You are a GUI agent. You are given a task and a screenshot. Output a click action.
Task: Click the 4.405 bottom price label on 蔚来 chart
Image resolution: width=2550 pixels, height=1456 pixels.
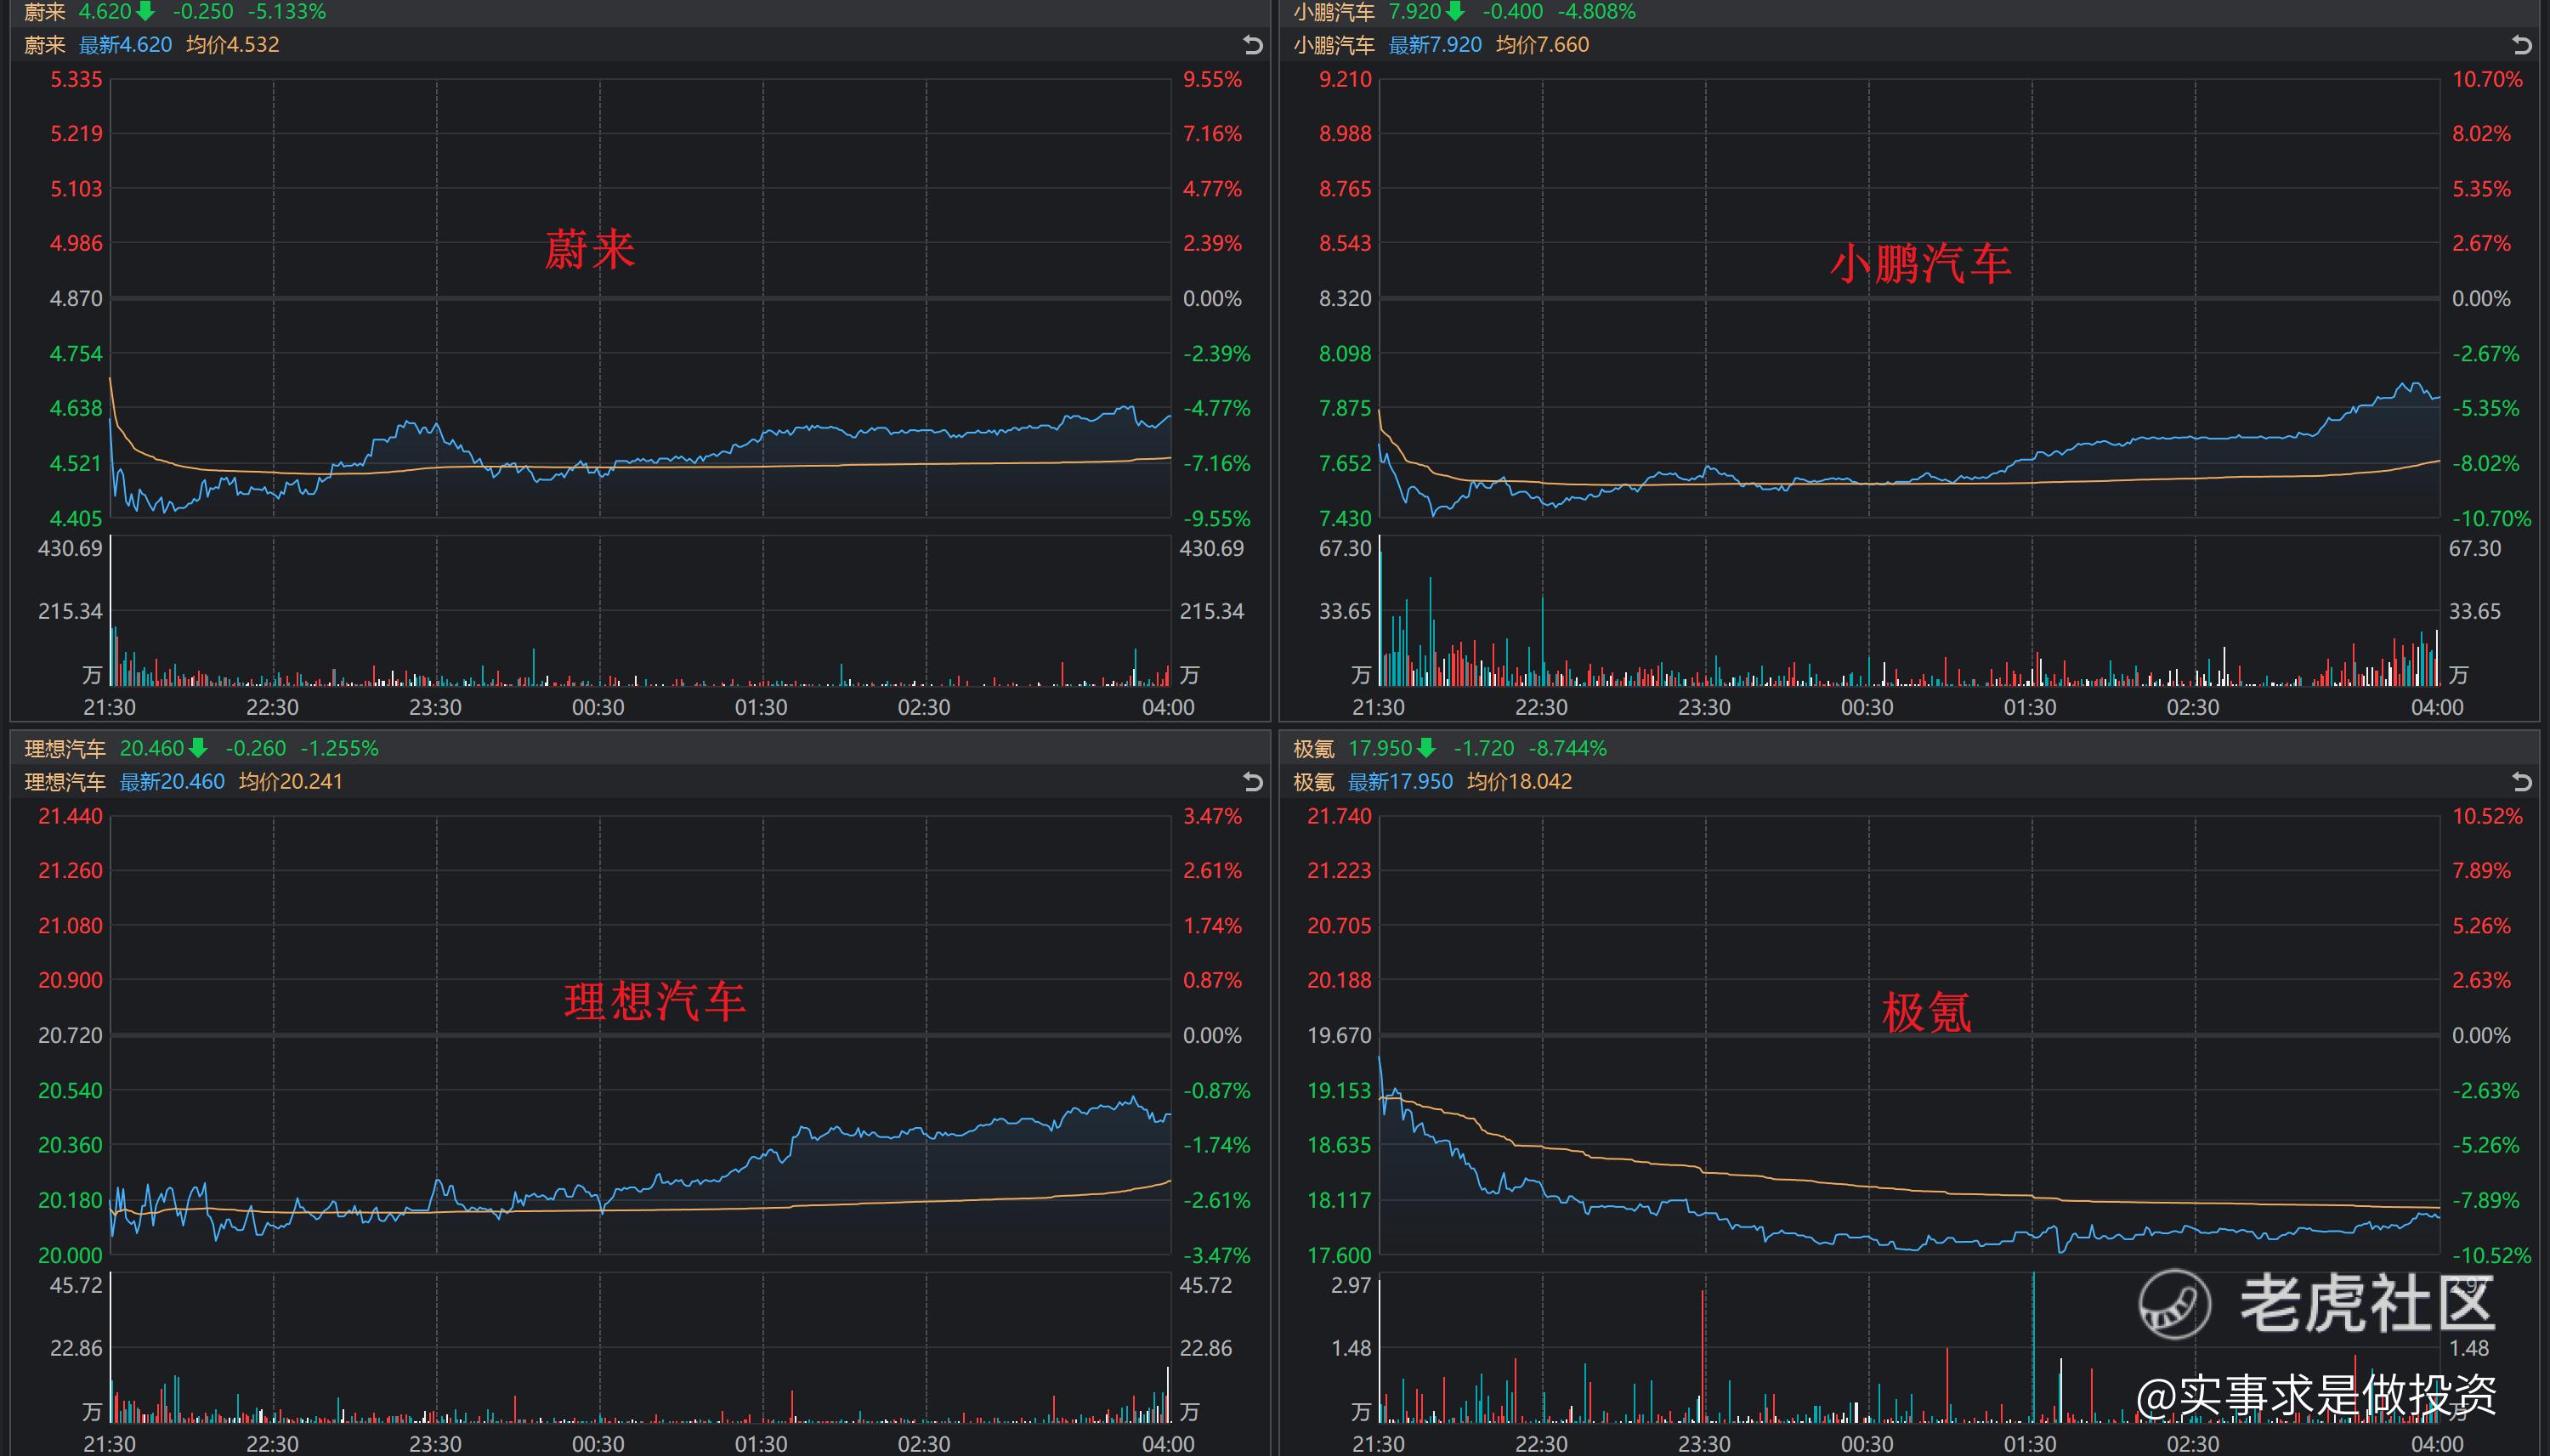point(76,518)
